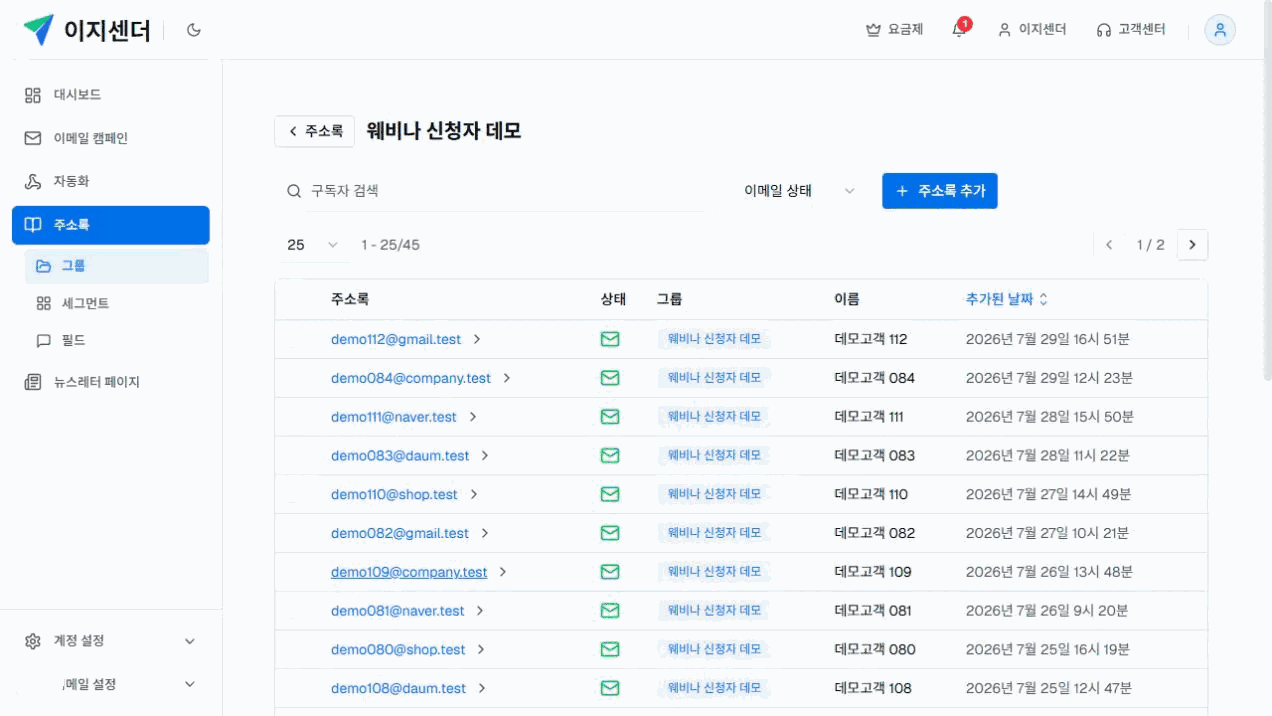This screenshot has height=716, width=1272.
Task: Click the name 데모고객 084
Action: [875, 378]
